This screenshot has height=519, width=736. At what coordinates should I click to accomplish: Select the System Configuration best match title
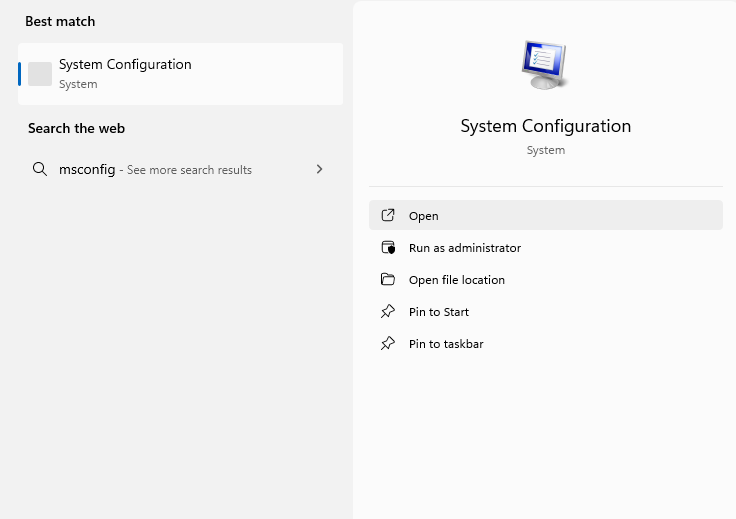[x=125, y=65]
